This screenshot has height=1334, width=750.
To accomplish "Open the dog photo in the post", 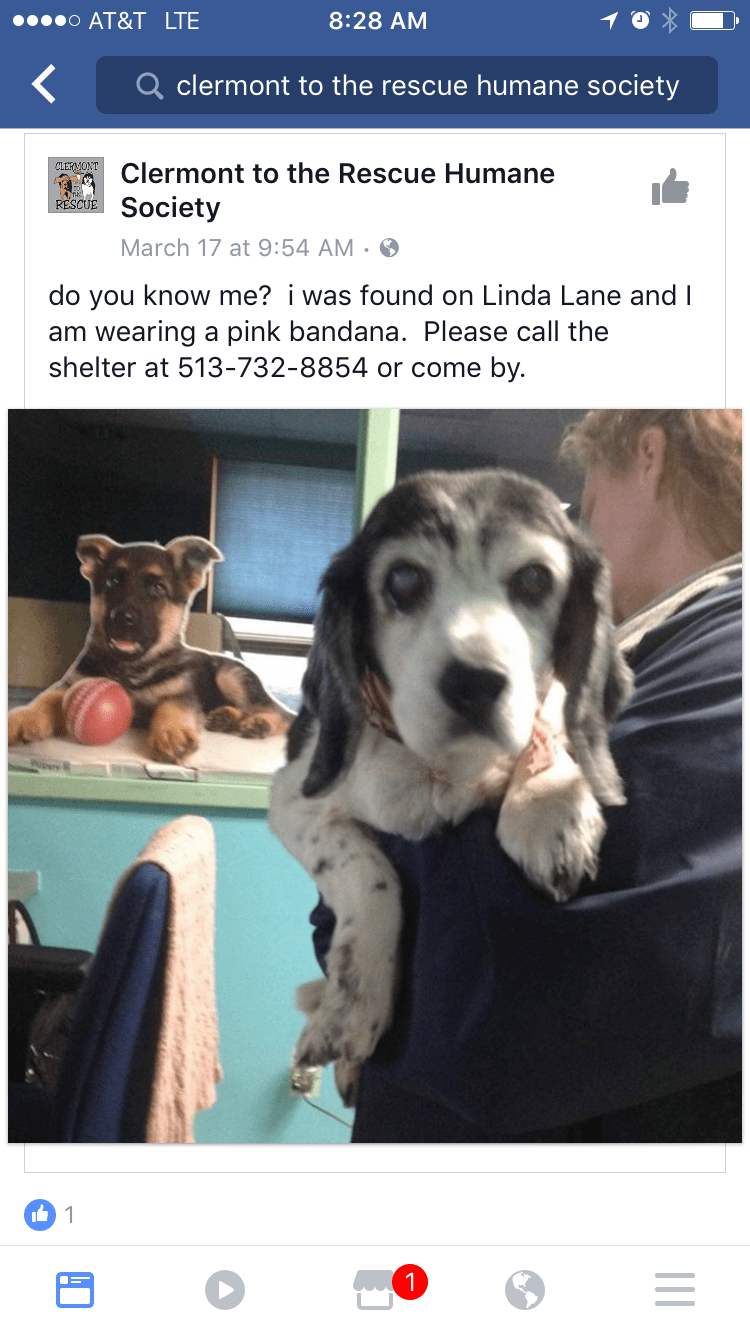I will 375,775.
